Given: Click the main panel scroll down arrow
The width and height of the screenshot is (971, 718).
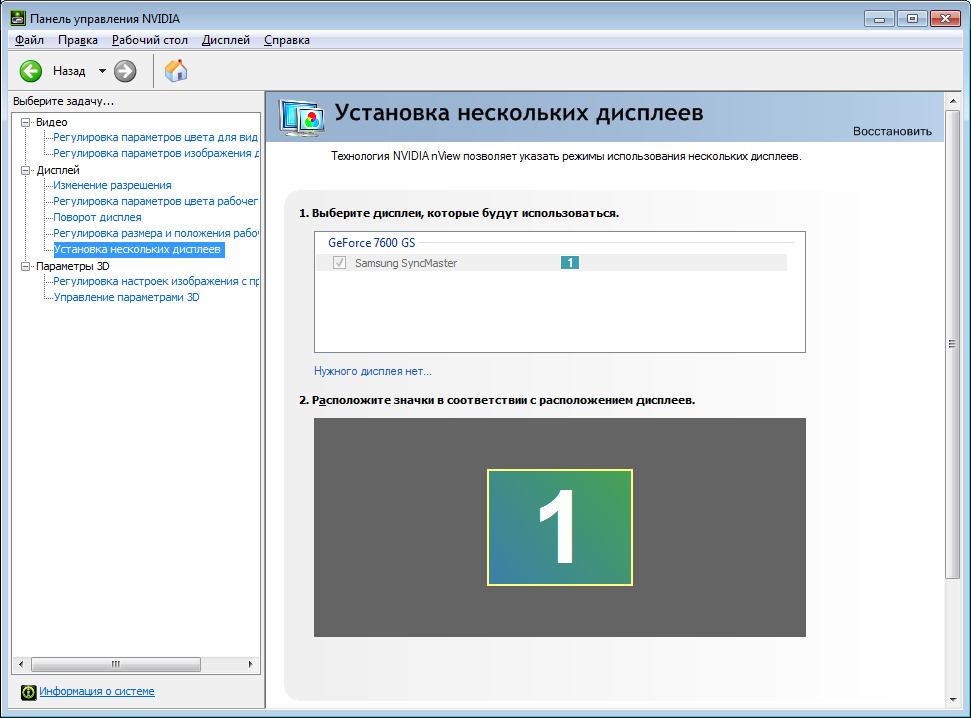Looking at the screenshot, I should pyautogui.click(x=952, y=700).
